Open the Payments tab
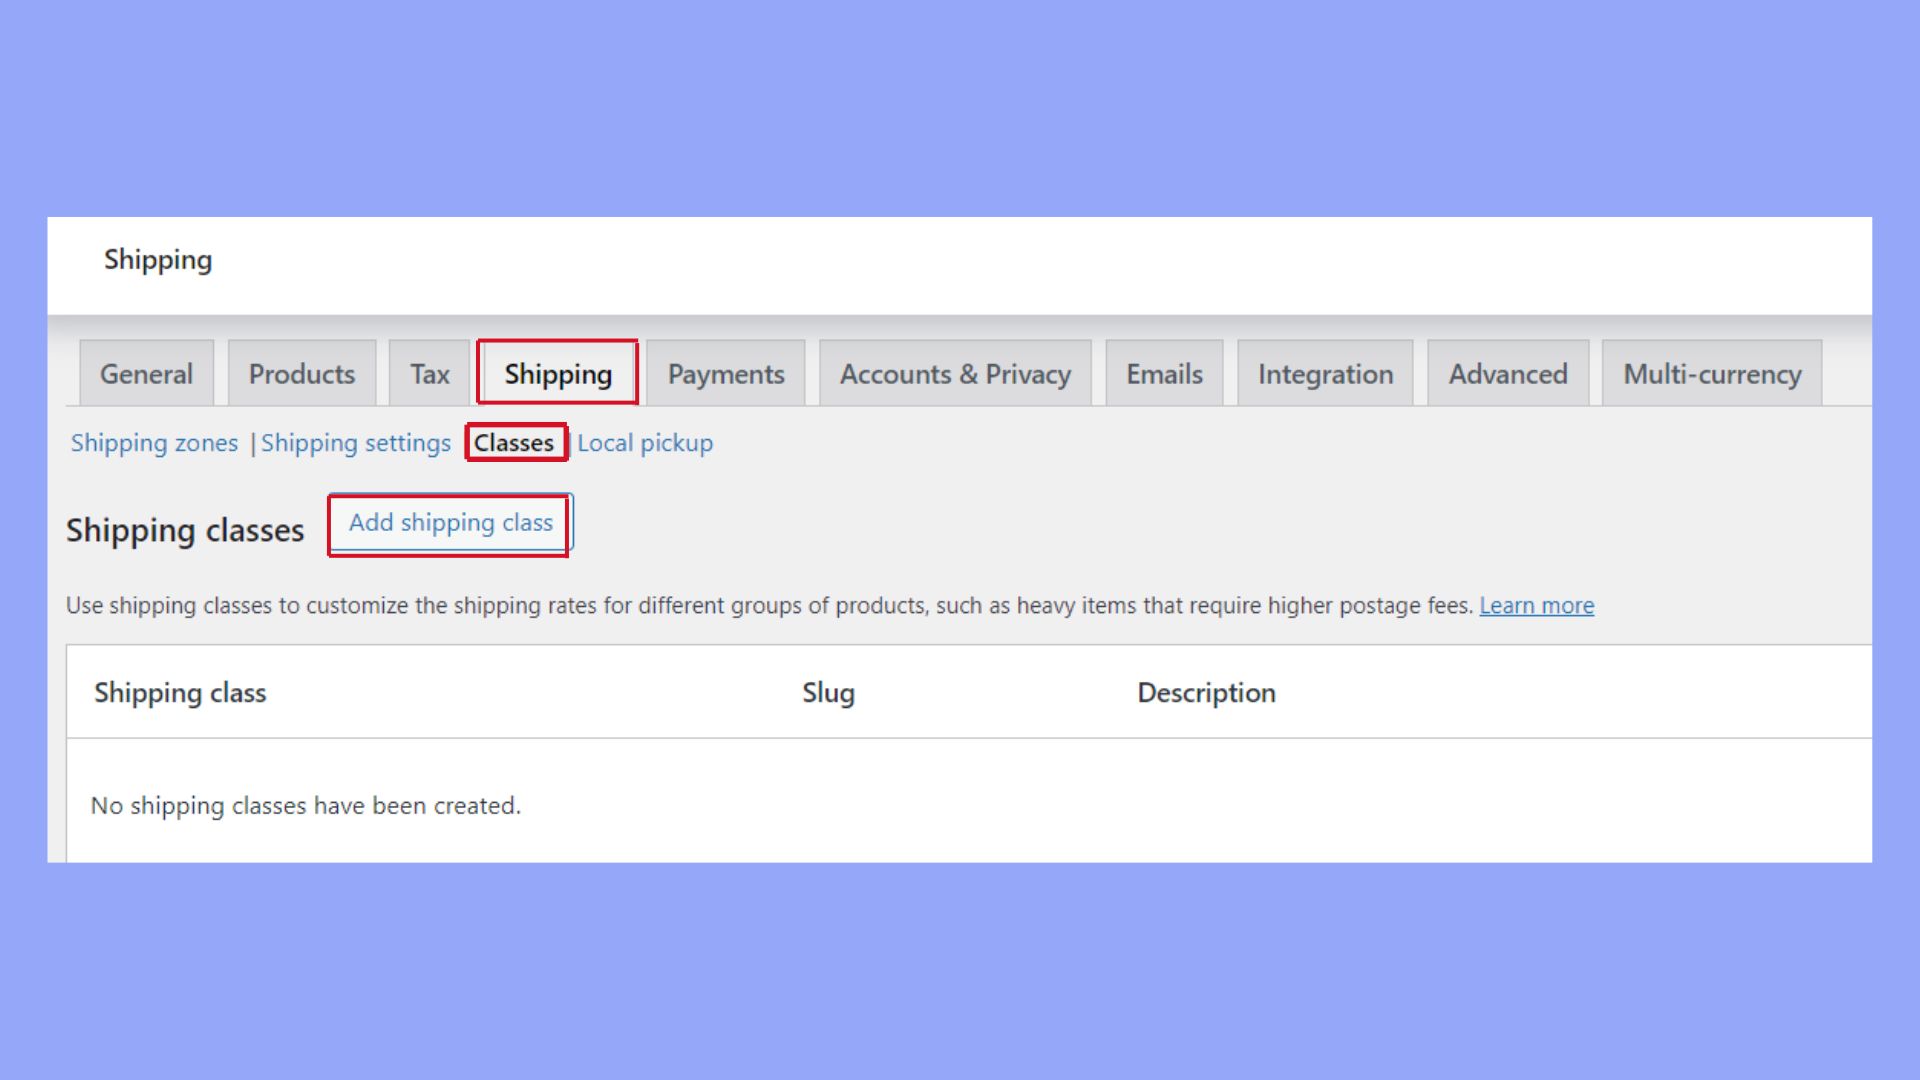The image size is (1920, 1080). pos(726,373)
